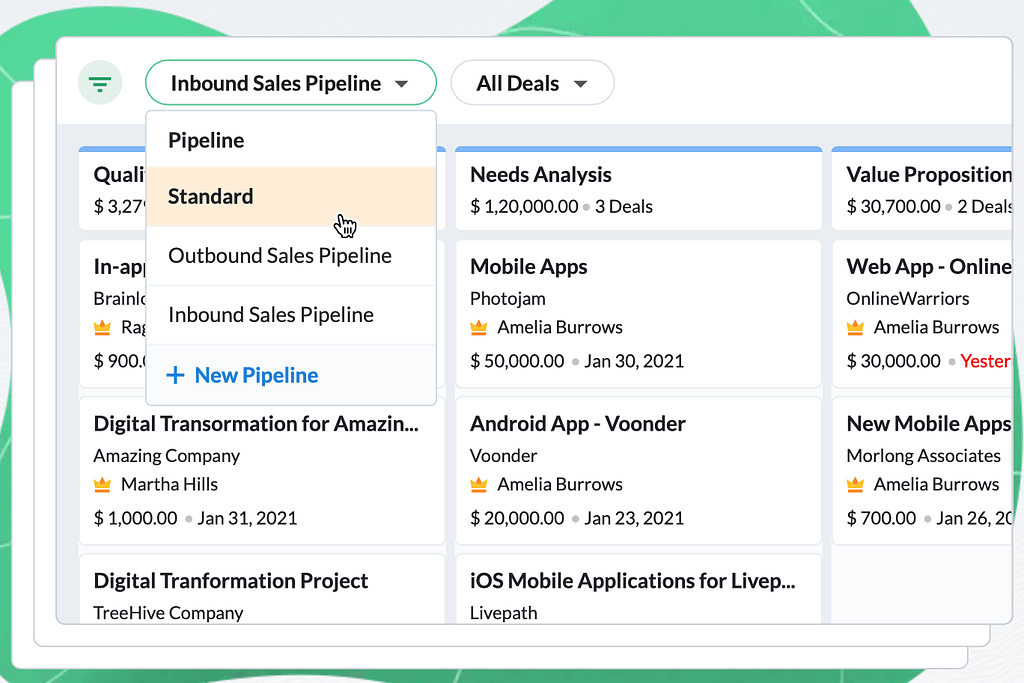Click crown icon on Web App - Online card
Image resolution: width=1024 pixels, height=683 pixels.
click(855, 327)
